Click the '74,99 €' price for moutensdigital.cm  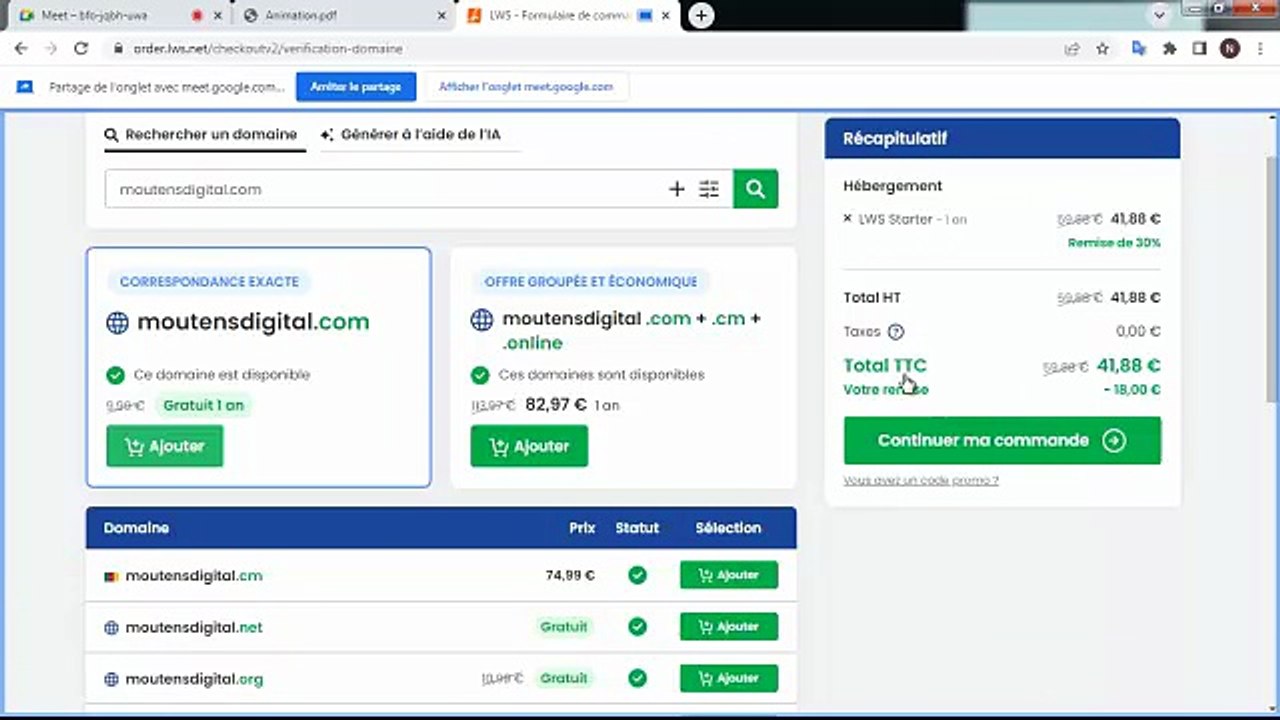click(x=570, y=576)
